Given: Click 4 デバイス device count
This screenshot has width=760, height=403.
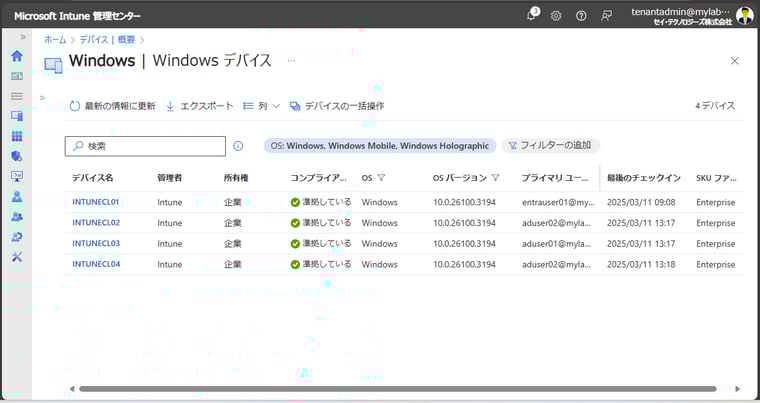Looking at the screenshot, I should pos(715,106).
